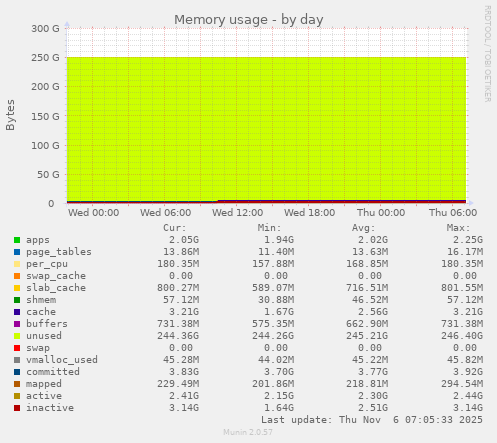Image resolution: width=497 pixels, height=443 pixels.
Task: Click the unused legend label
Action: [44, 336]
